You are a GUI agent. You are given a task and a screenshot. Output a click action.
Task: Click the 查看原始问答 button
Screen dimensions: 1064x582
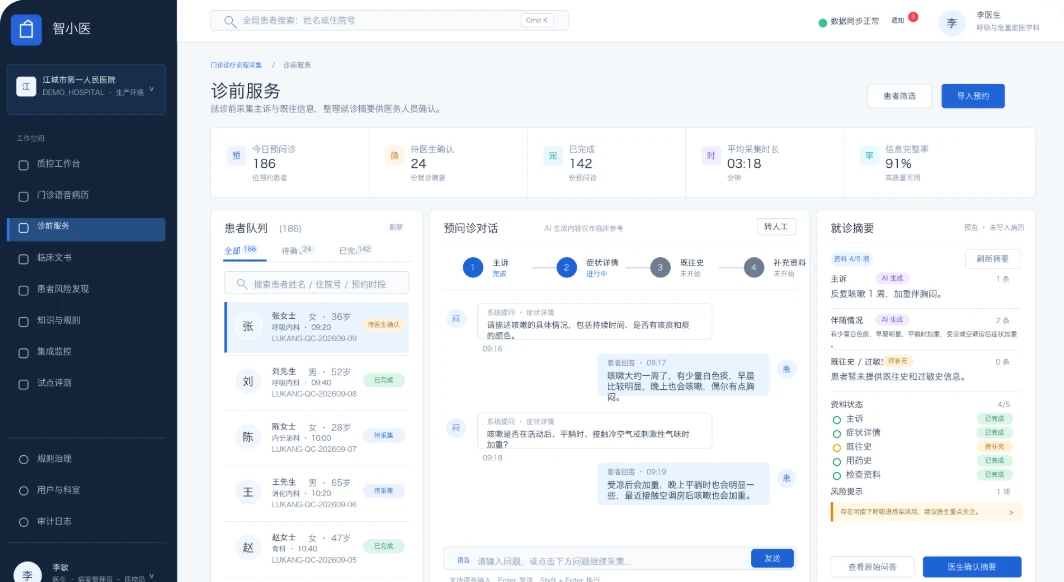[x=872, y=566]
